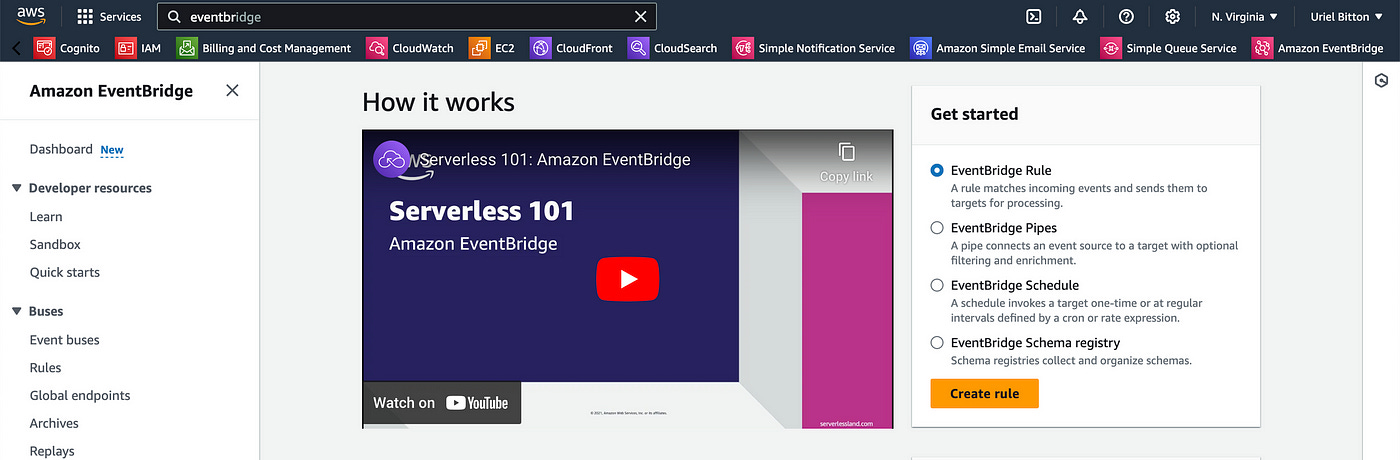Screen dimensions: 1400x460
Task: Open the notifications bell
Action: (1080, 17)
